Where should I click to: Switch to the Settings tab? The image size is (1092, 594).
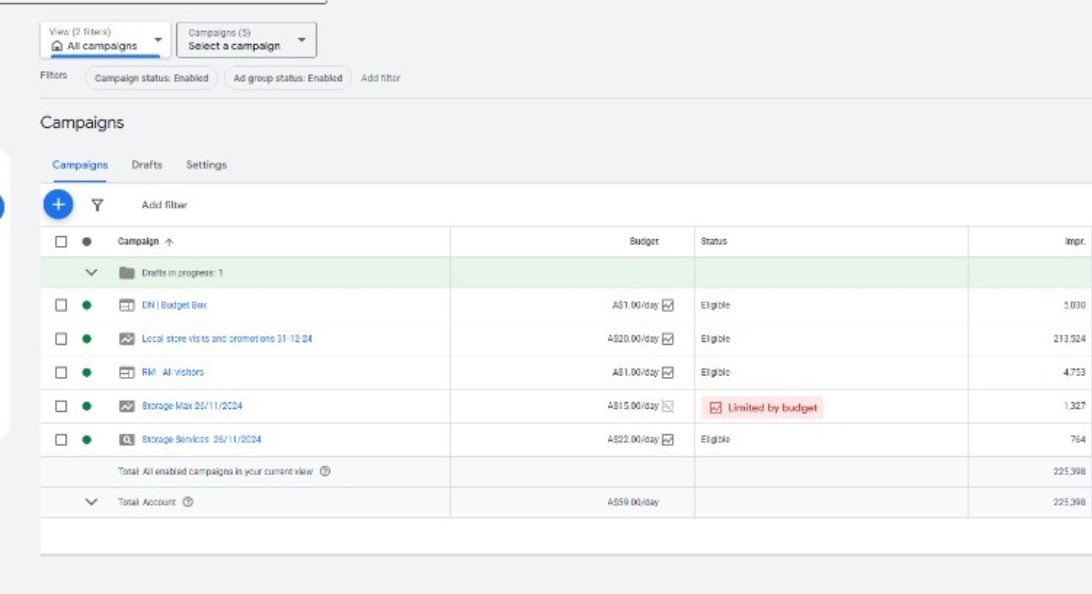click(x=206, y=165)
